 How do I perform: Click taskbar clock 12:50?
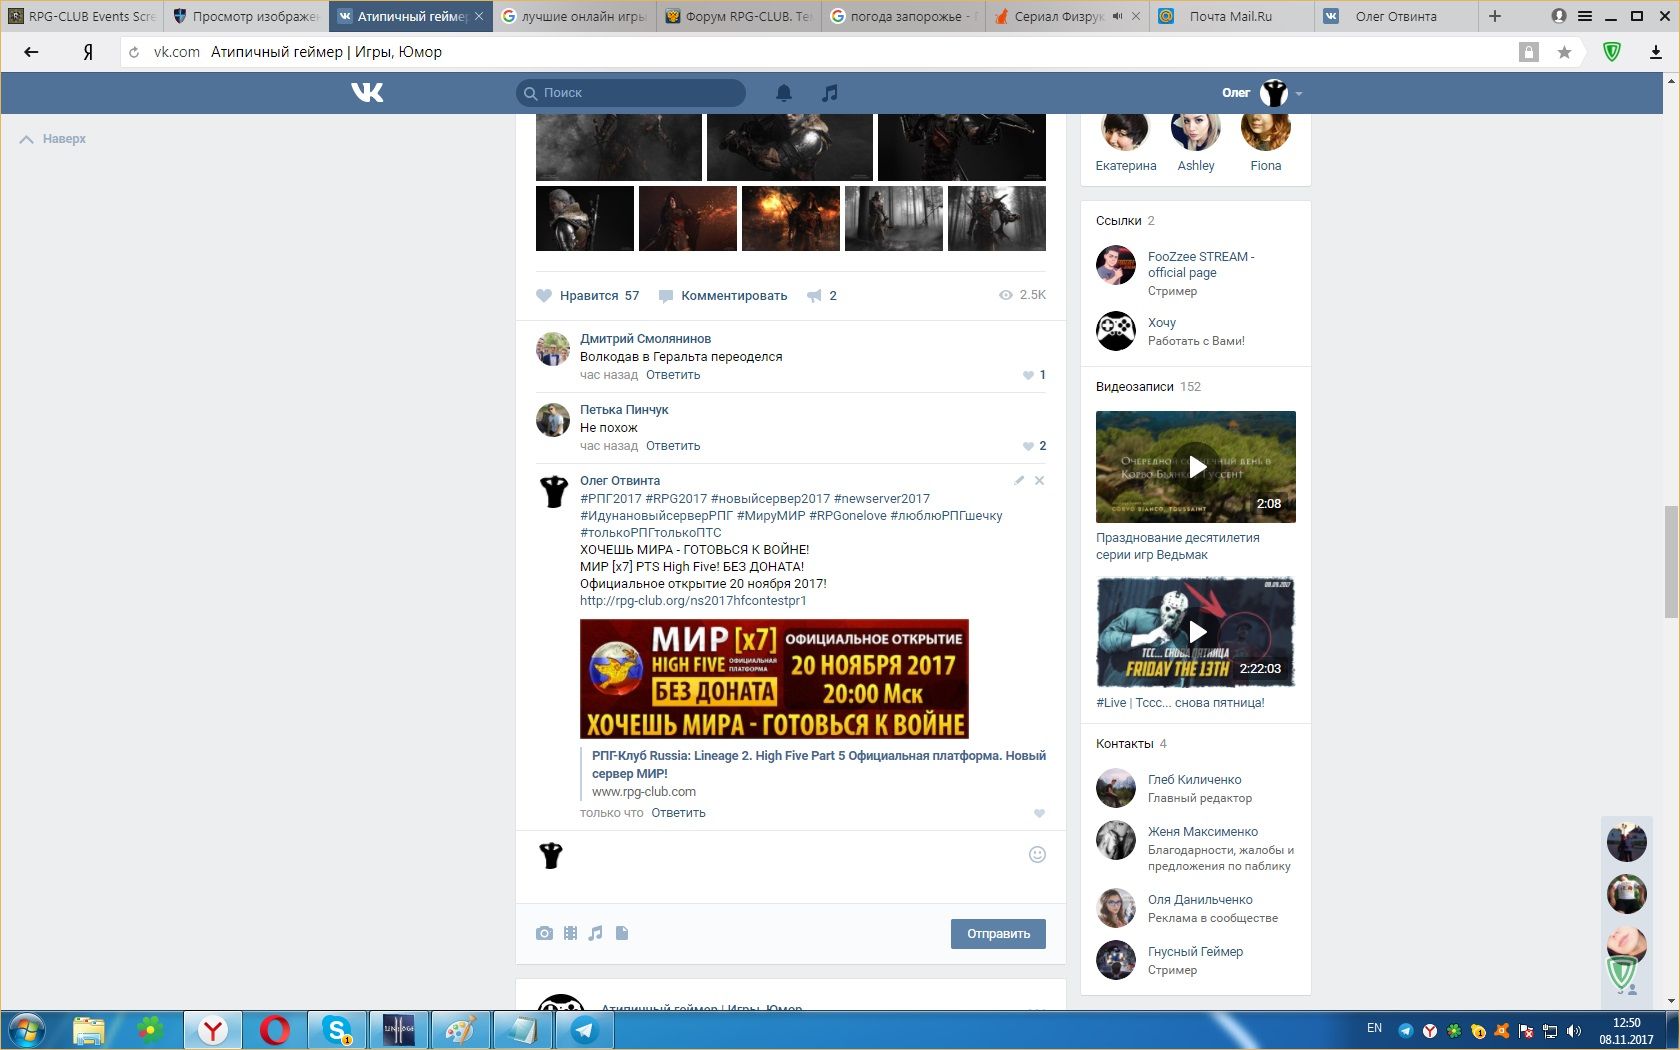click(x=1626, y=1023)
